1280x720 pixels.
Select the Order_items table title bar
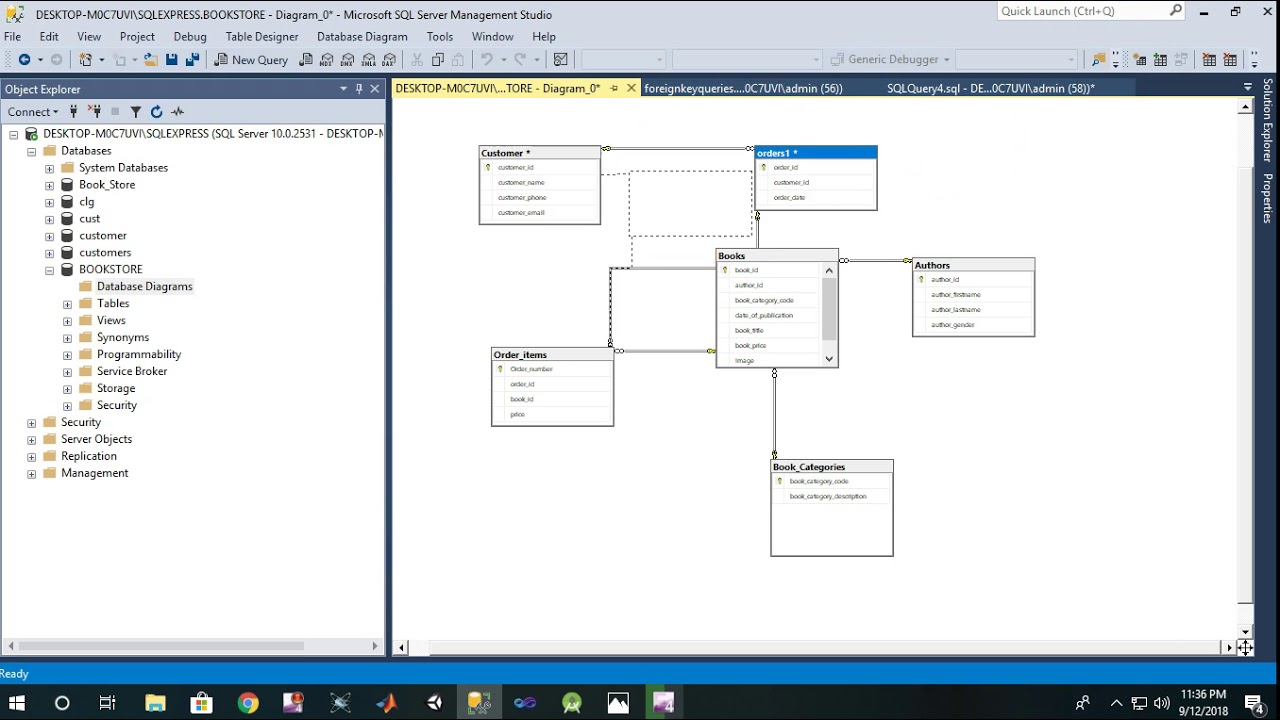tap(552, 355)
